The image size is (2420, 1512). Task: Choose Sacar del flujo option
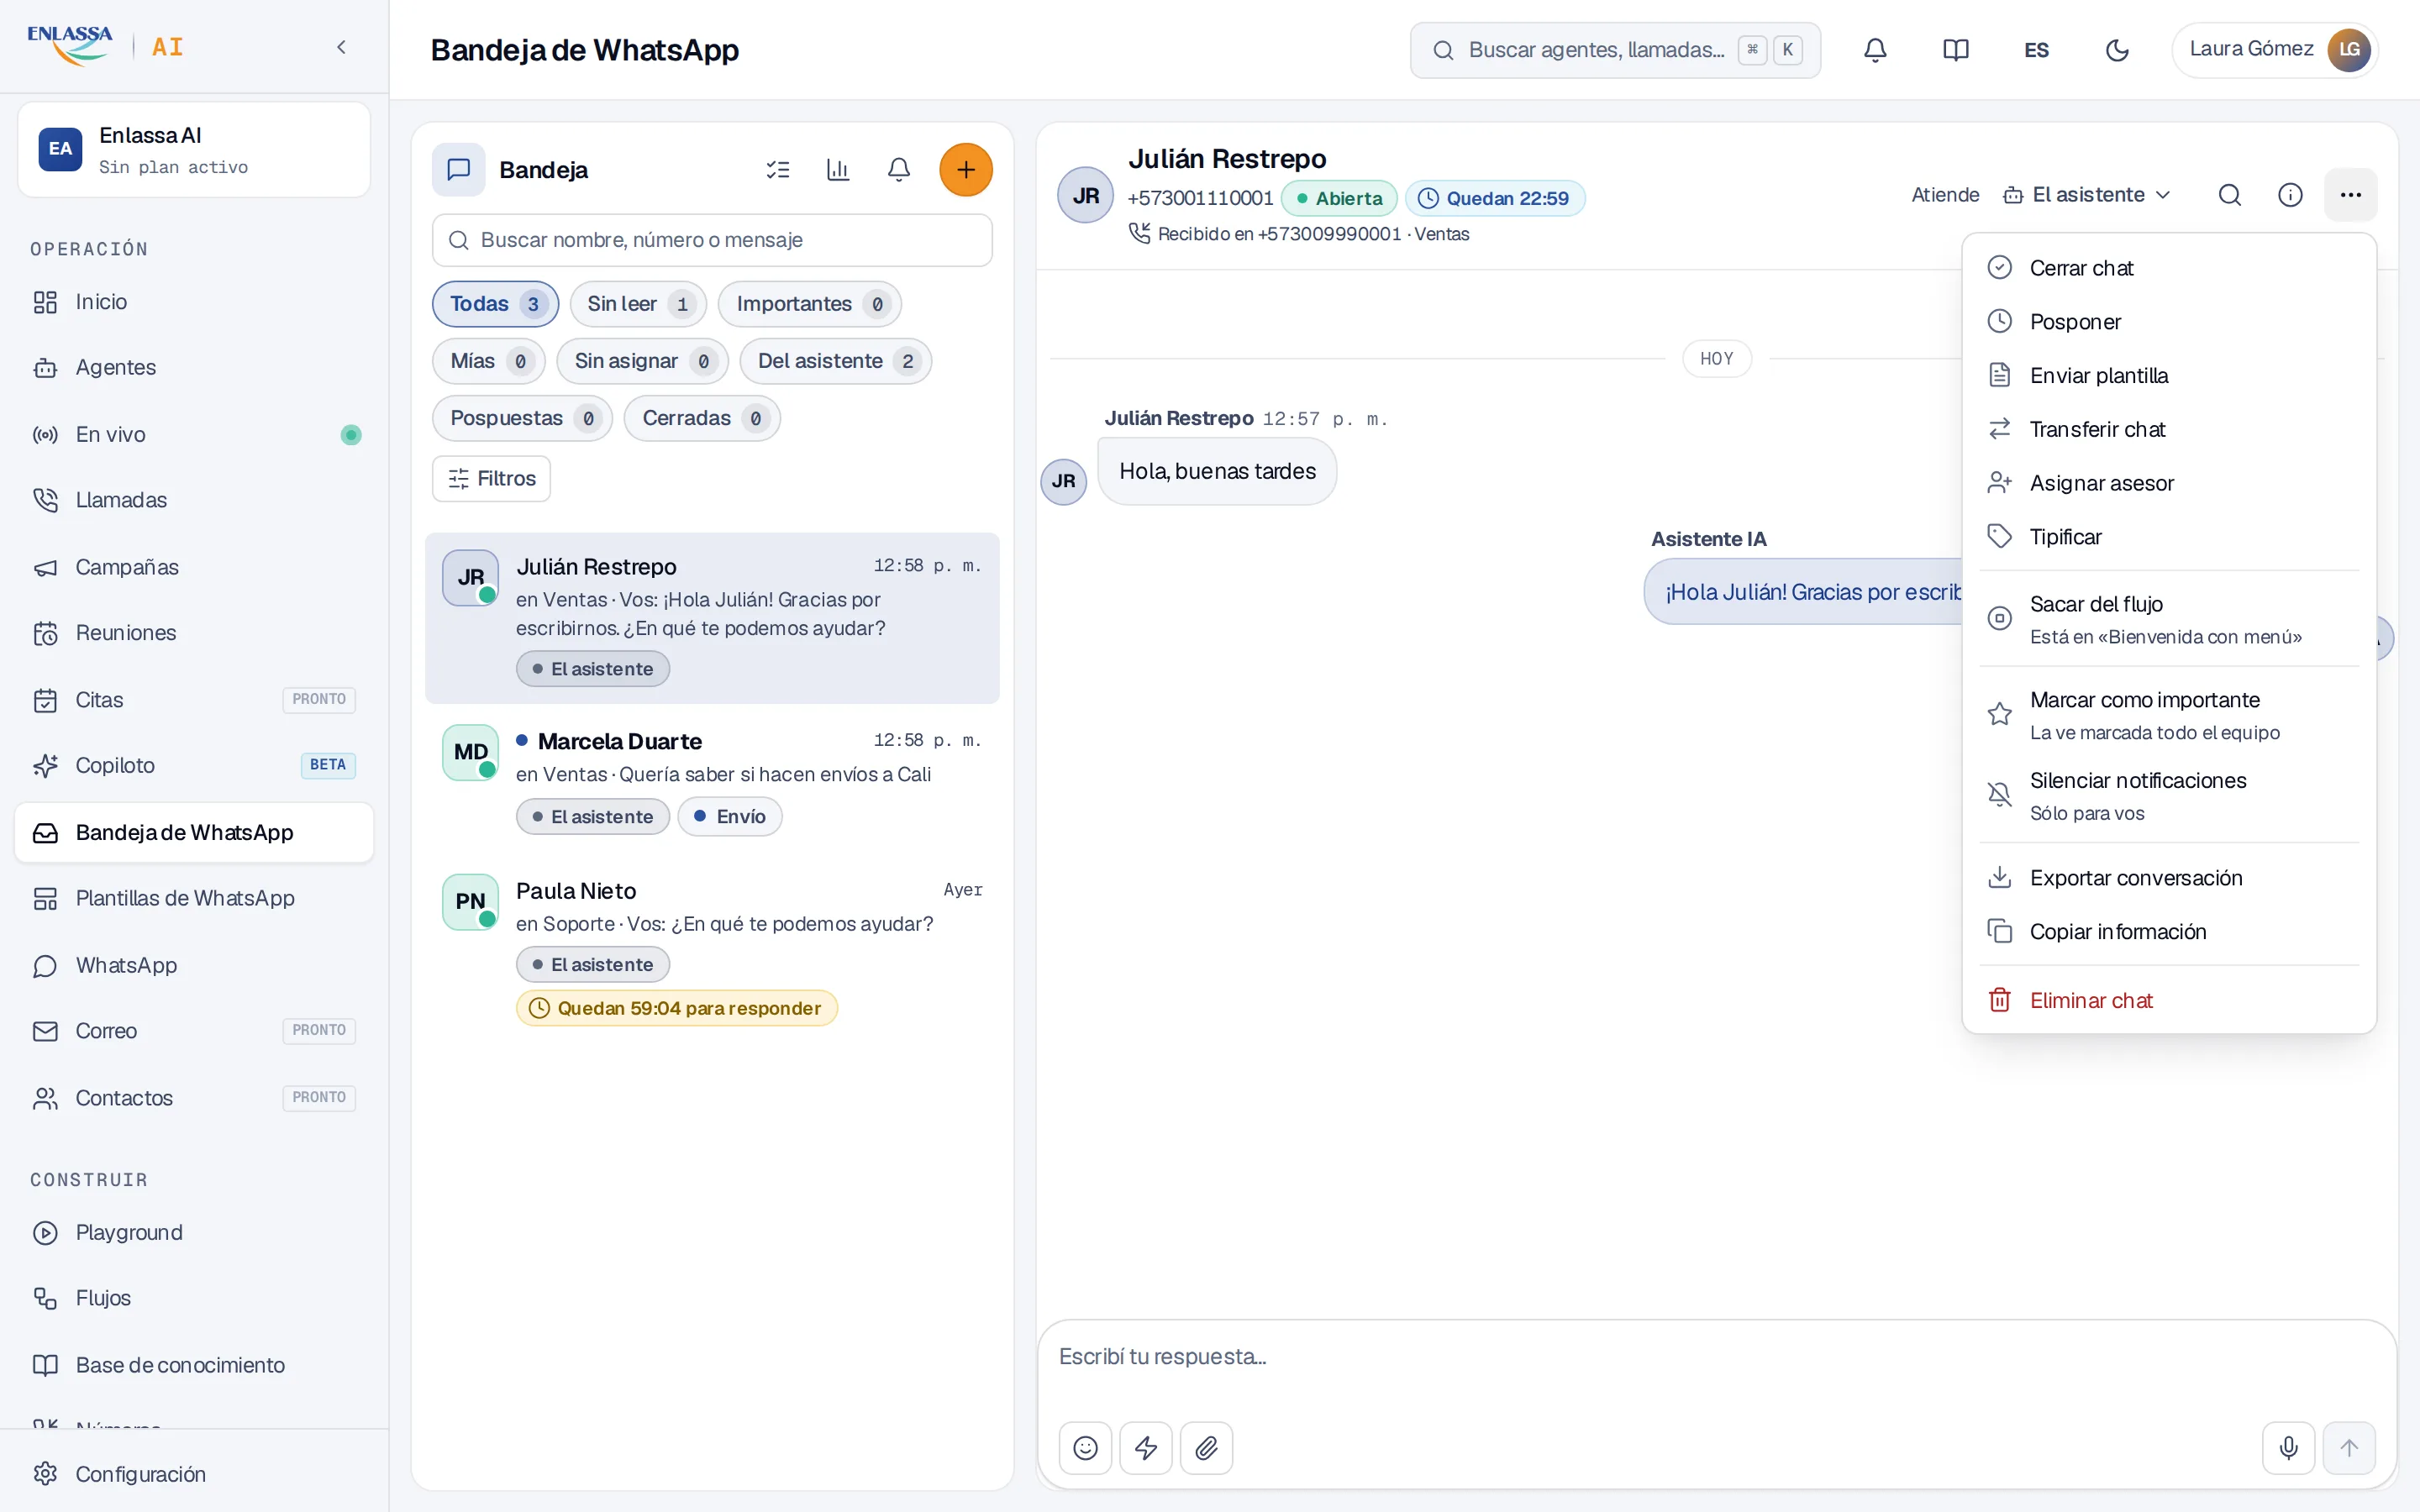point(2168,619)
